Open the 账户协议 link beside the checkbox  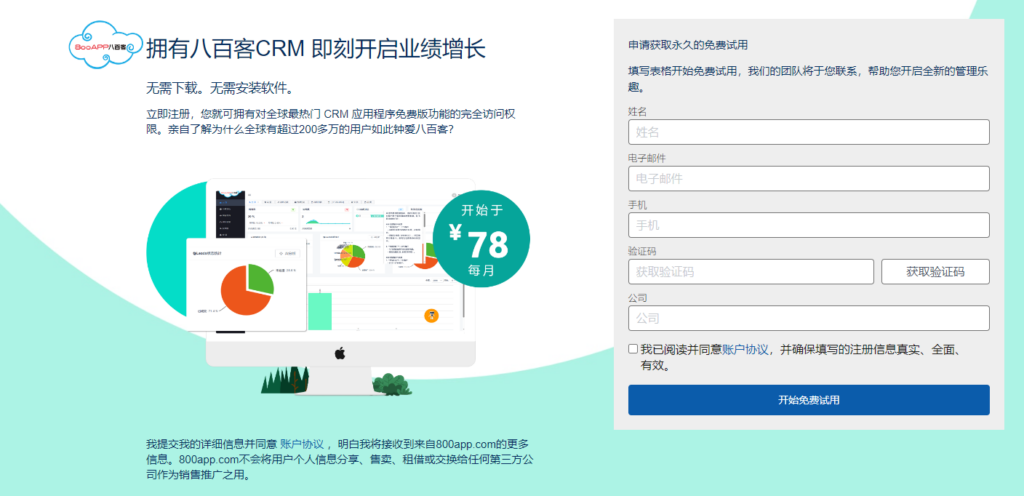point(745,349)
